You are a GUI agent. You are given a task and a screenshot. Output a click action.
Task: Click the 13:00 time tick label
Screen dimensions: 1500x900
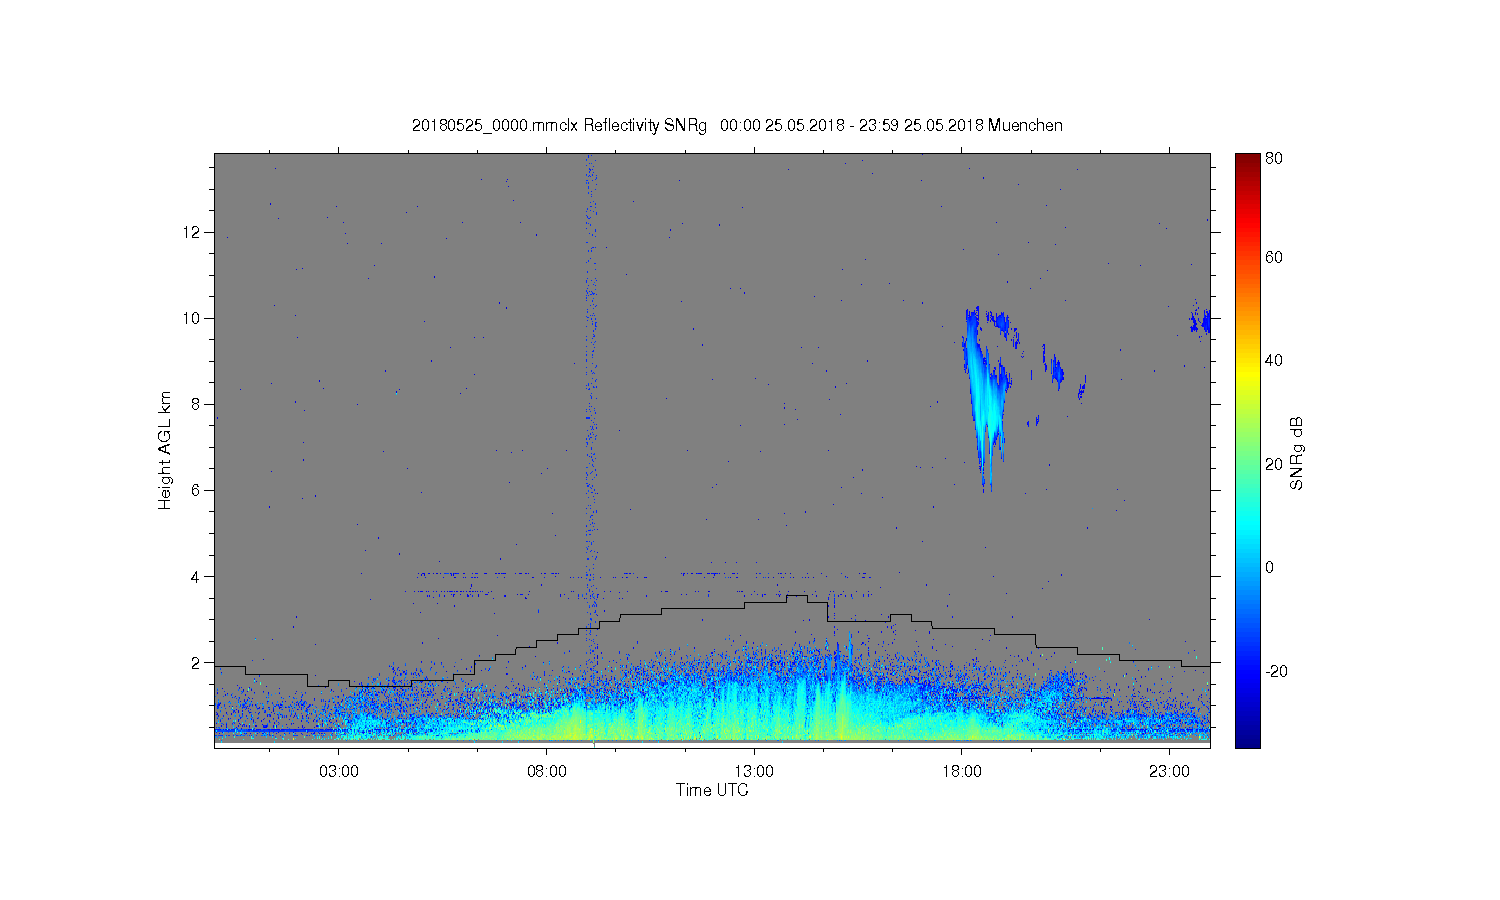point(754,772)
